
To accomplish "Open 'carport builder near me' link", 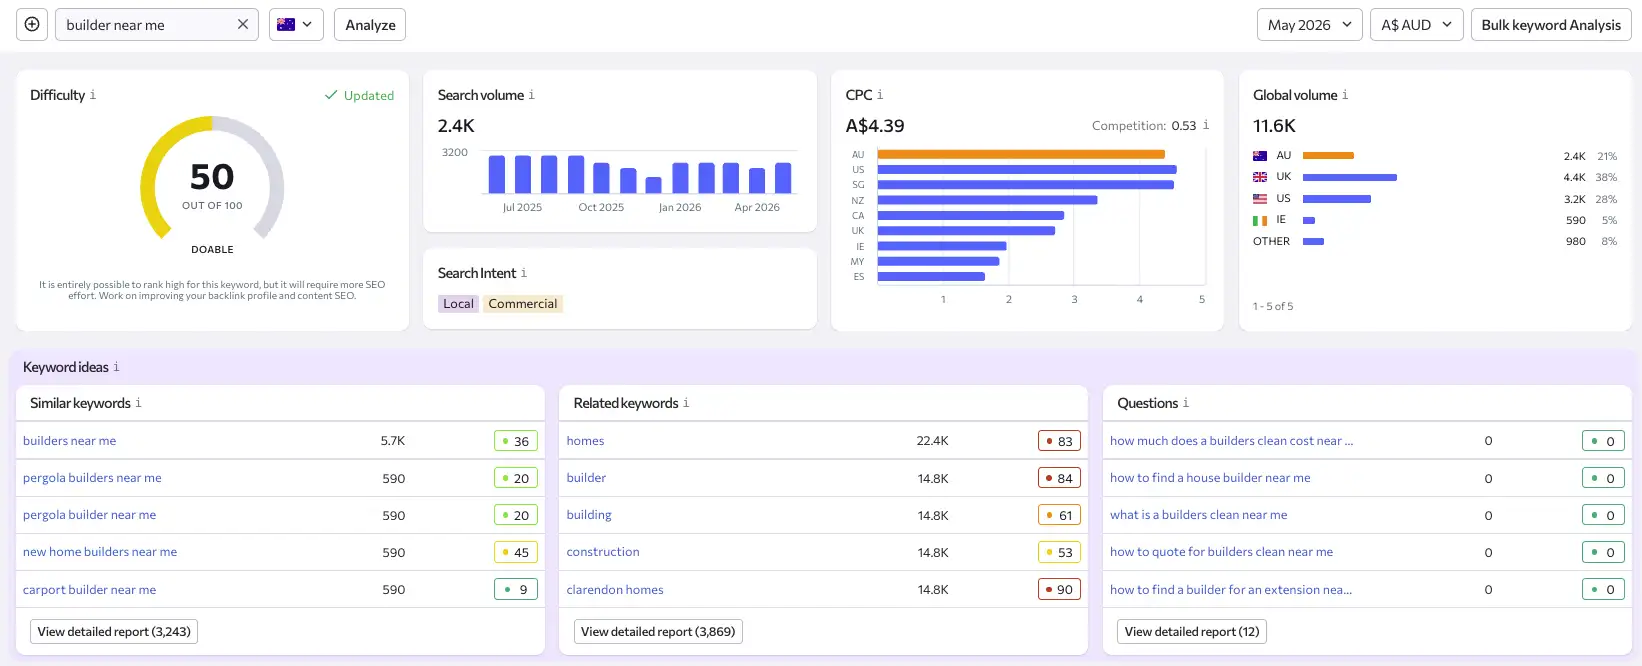I will (89, 590).
